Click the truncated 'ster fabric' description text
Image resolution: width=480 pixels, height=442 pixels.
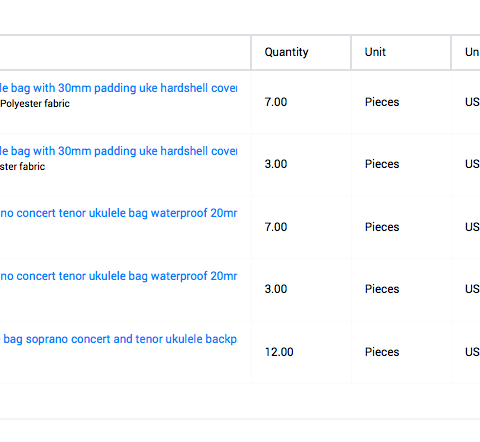click(22, 166)
